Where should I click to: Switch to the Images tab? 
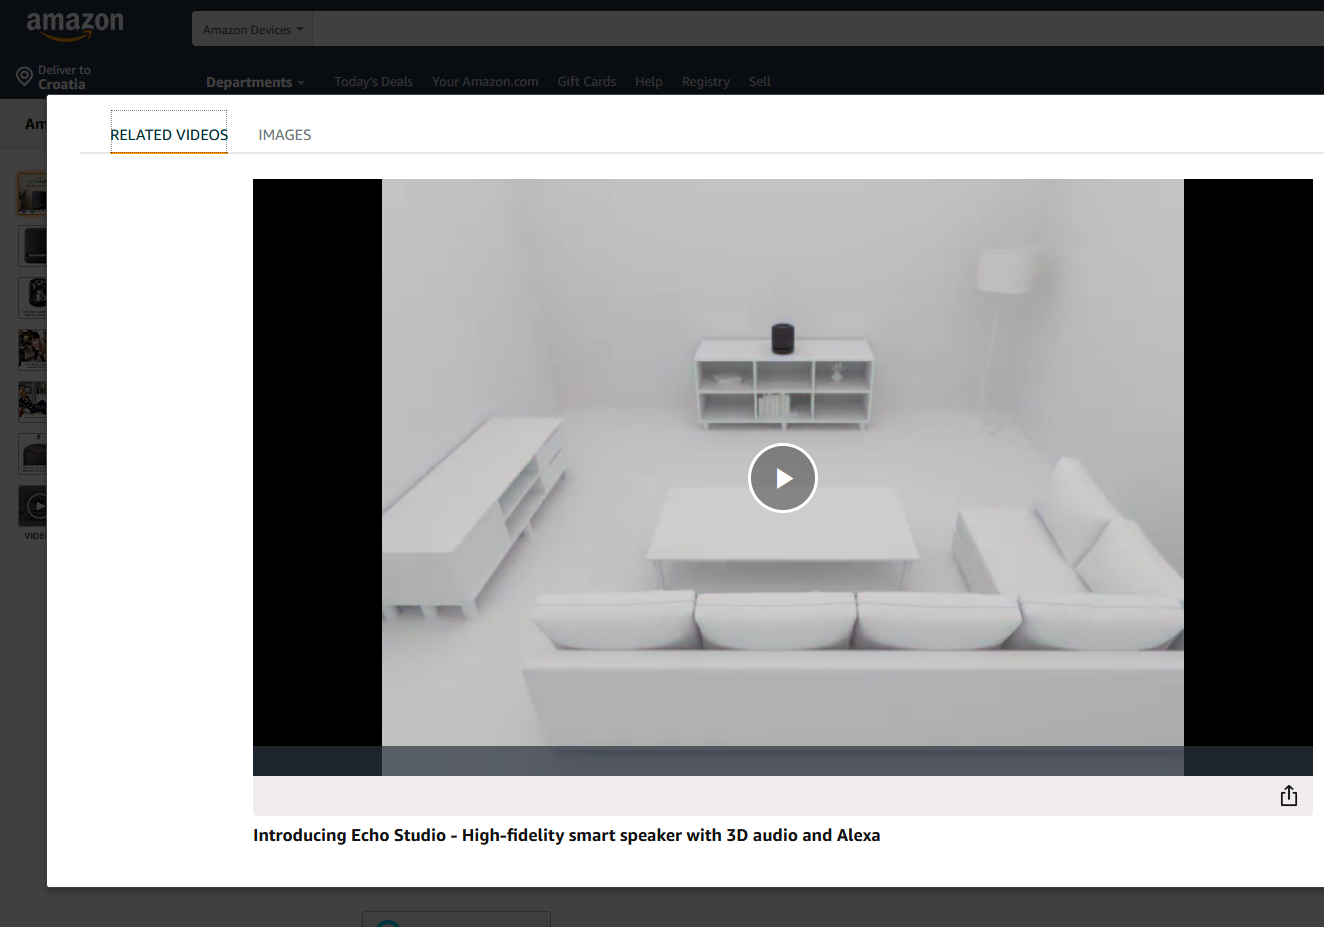tap(284, 135)
